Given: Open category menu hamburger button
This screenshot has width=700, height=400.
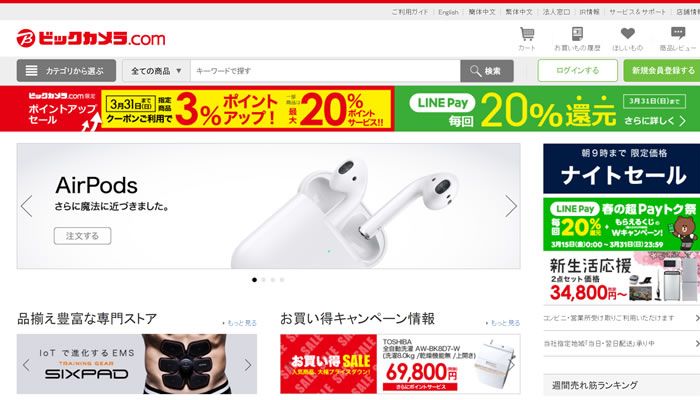Looking at the screenshot, I should tap(66, 71).
